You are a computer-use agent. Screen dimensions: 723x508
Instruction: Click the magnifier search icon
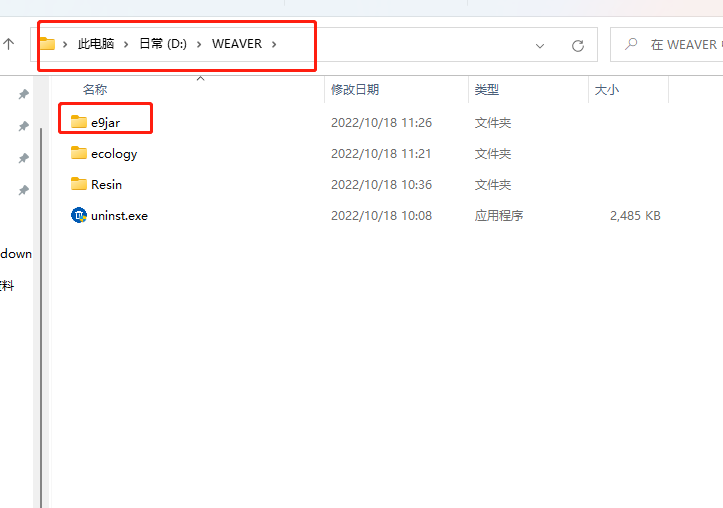pyautogui.click(x=631, y=44)
